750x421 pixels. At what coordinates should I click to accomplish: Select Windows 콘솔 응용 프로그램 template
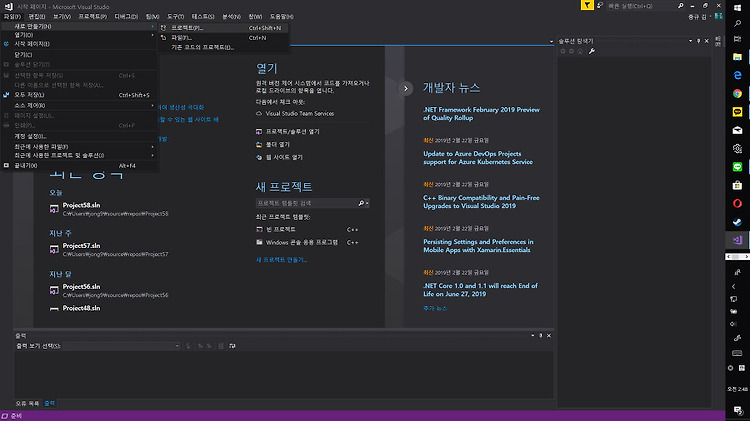click(308, 243)
